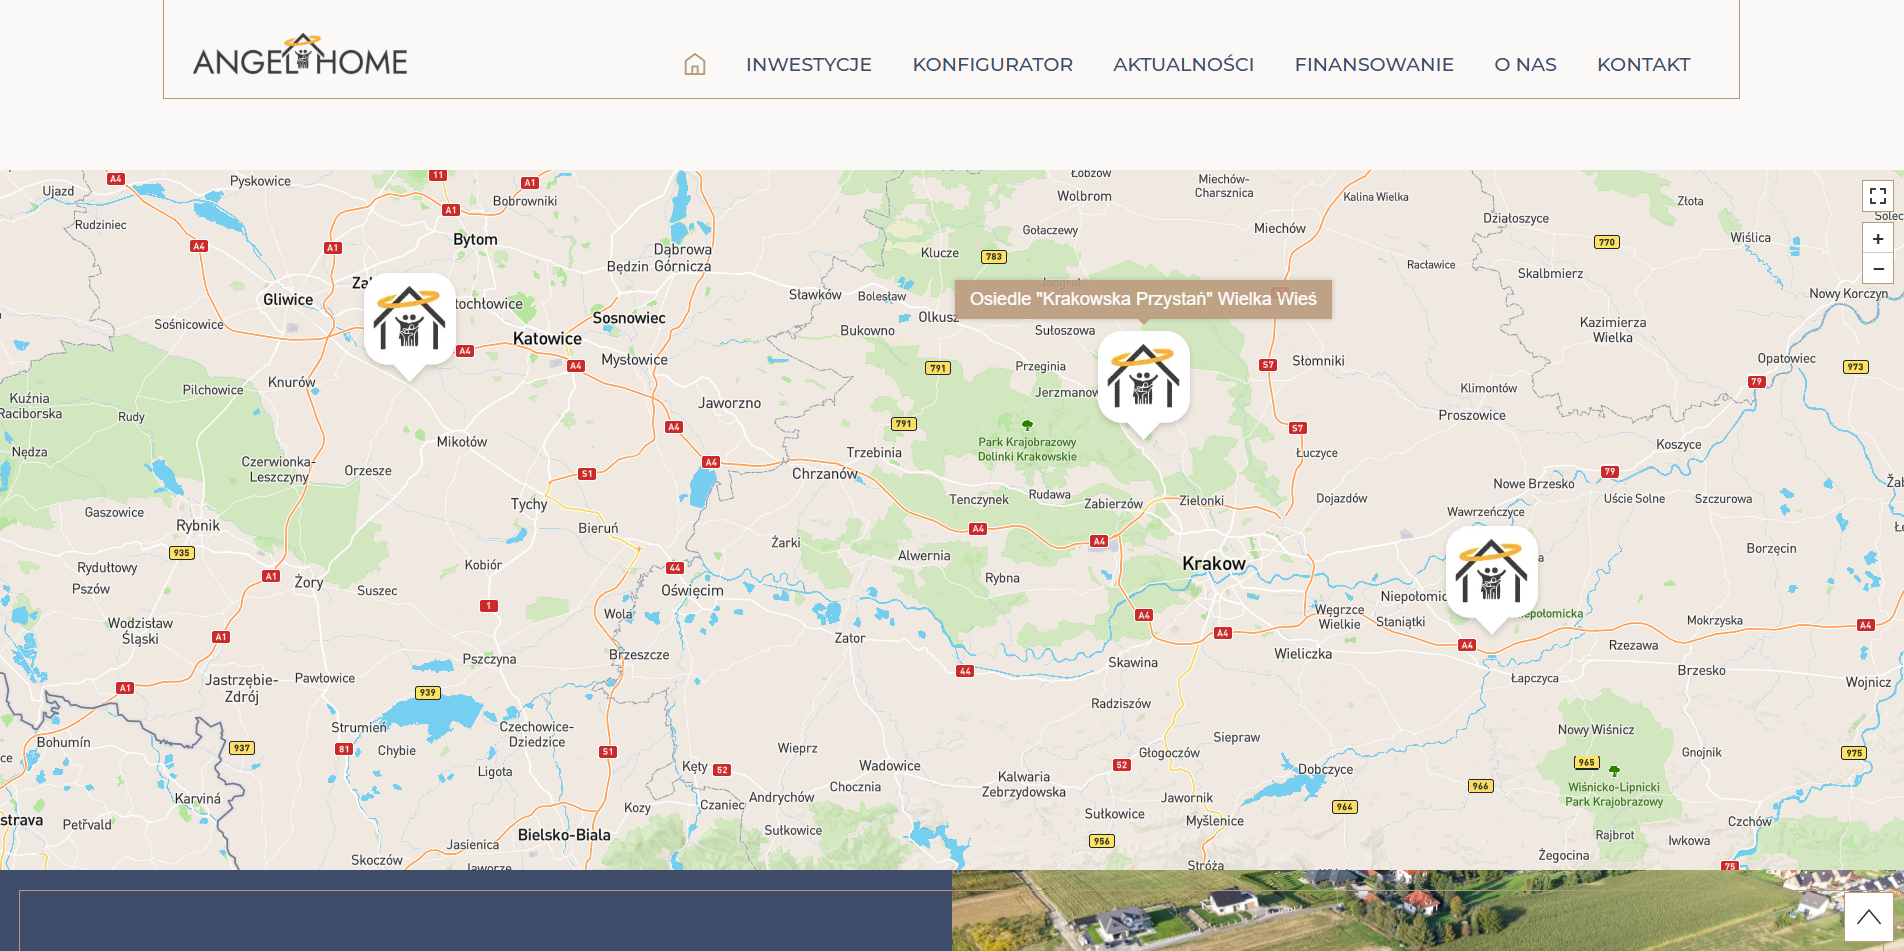The width and height of the screenshot is (1904, 951).
Task: Click the Trzebinia label on map
Action: (874, 453)
